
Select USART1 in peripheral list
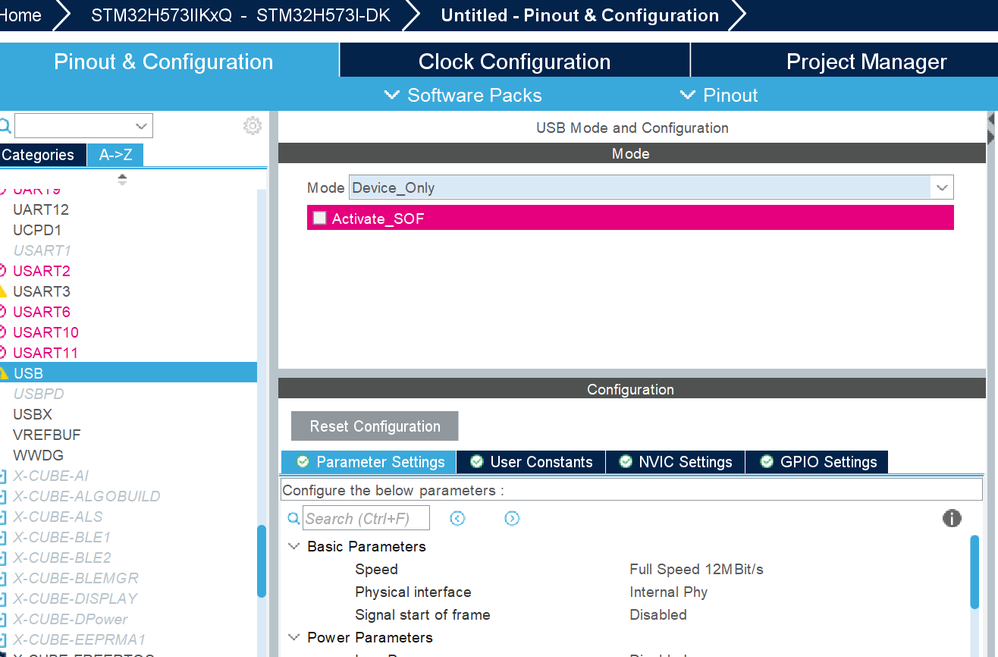pos(42,250)
